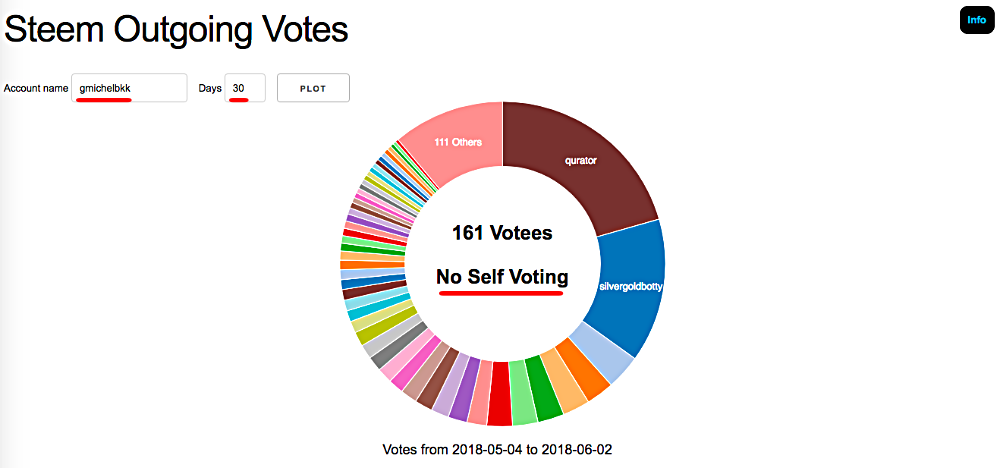Click the Steem Outgoing Votes heading
Screen dimensions: 1000x468
pyautogui.click(x=177, y=30)
